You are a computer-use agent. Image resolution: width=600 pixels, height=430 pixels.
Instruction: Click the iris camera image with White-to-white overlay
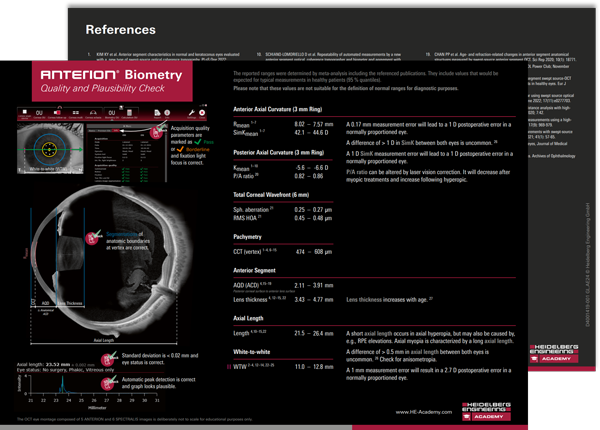[50, 148]
